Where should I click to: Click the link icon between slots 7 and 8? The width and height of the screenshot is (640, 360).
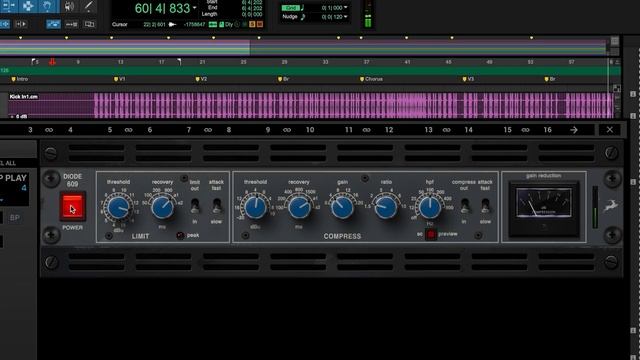pos(208,130)
